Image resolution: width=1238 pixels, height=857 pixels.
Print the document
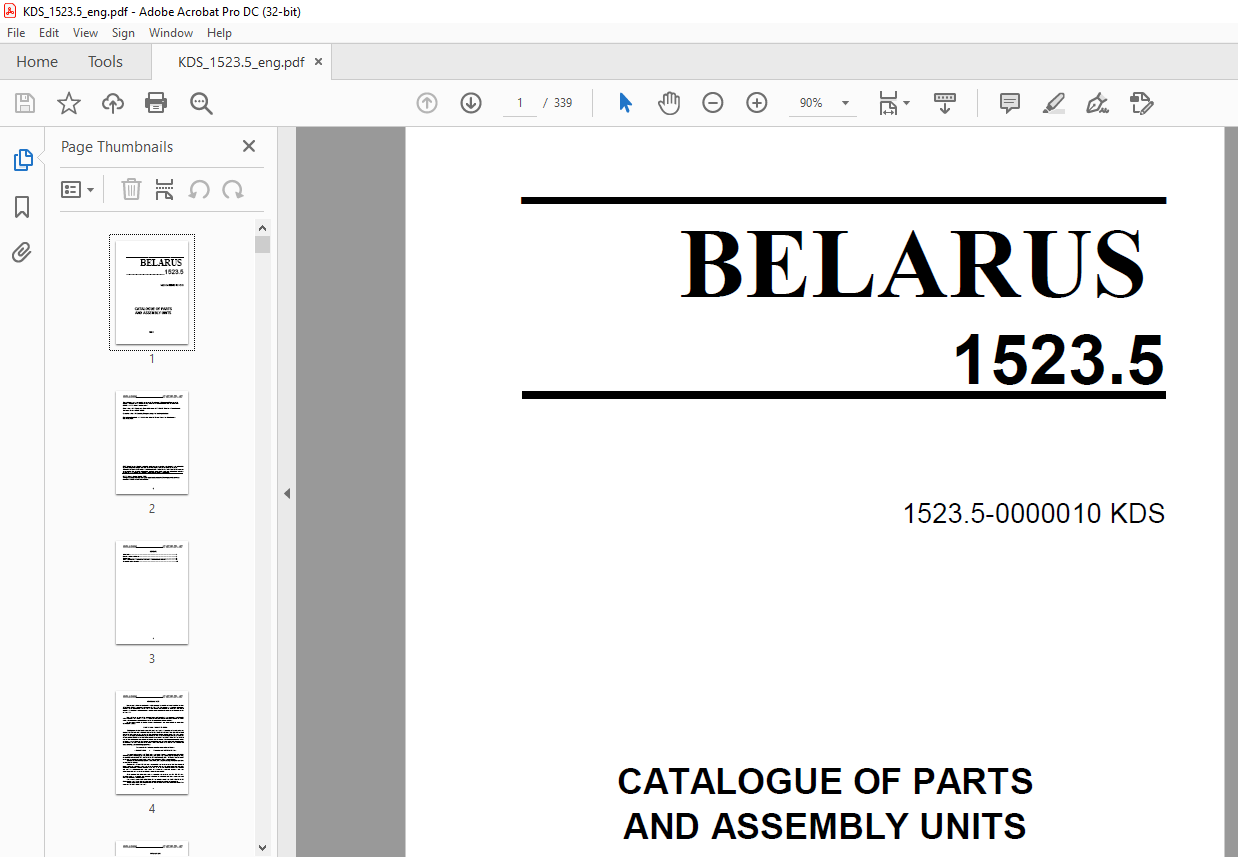tap(156, 103)
